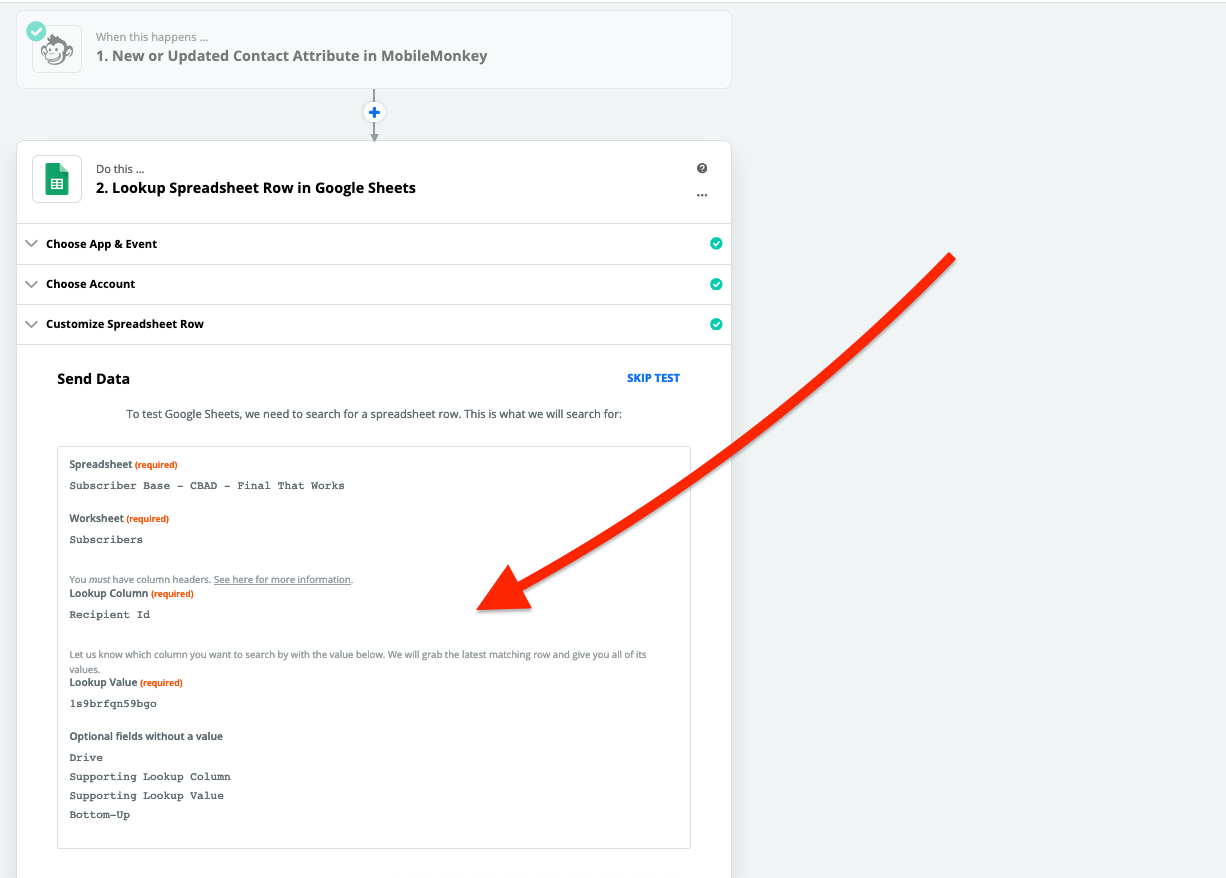The width and height of the screenshot is (1226, 878).
Task: Click the Skip Test link
Action: tap(653, 378)
